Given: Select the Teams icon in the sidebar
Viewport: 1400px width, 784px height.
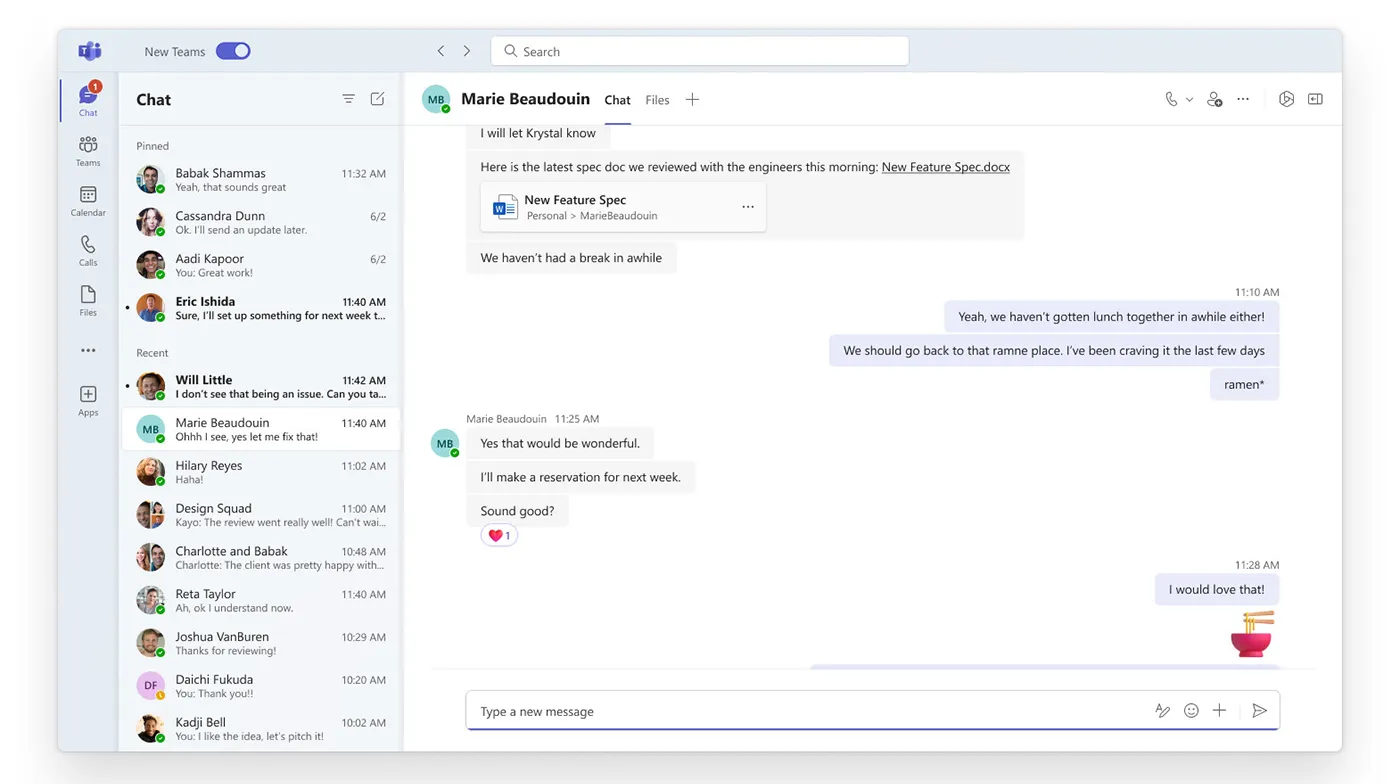Looking at the screenshot, I should point(87,151).
